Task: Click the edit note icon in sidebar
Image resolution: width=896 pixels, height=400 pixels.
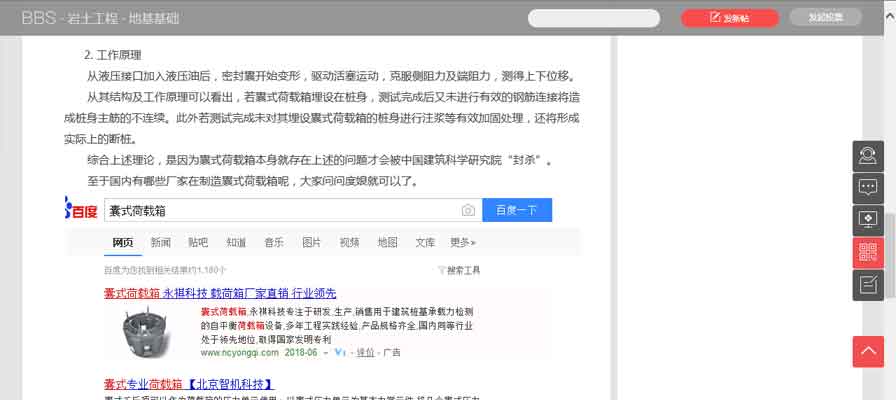Action: 868,285
